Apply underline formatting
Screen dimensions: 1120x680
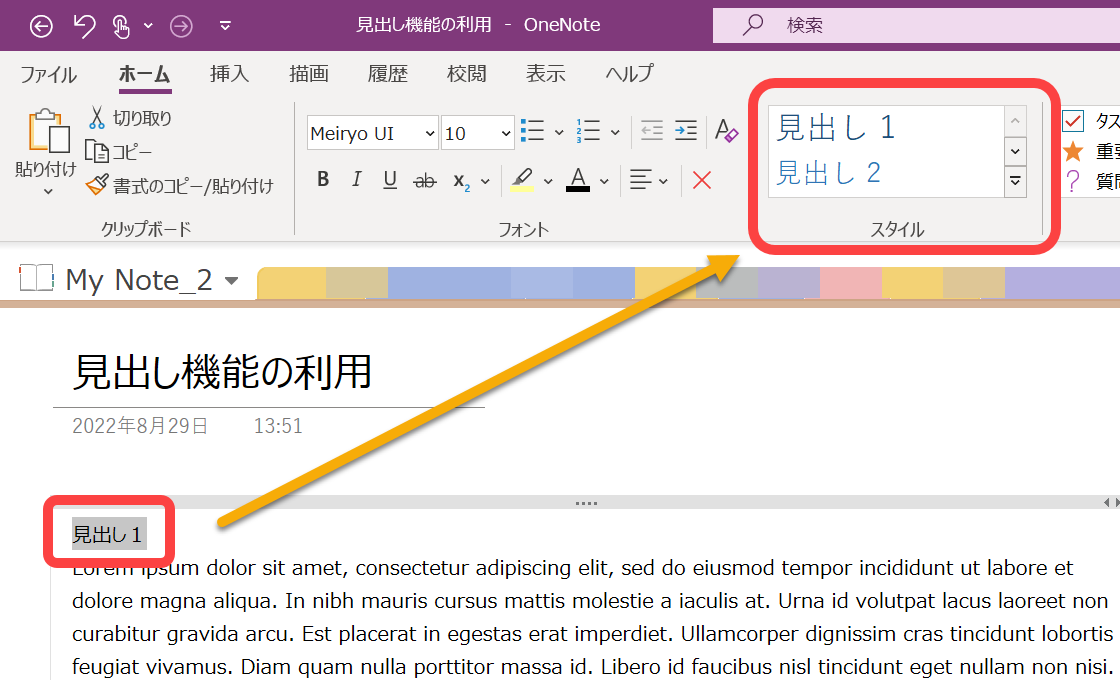(x=389, y=179)
